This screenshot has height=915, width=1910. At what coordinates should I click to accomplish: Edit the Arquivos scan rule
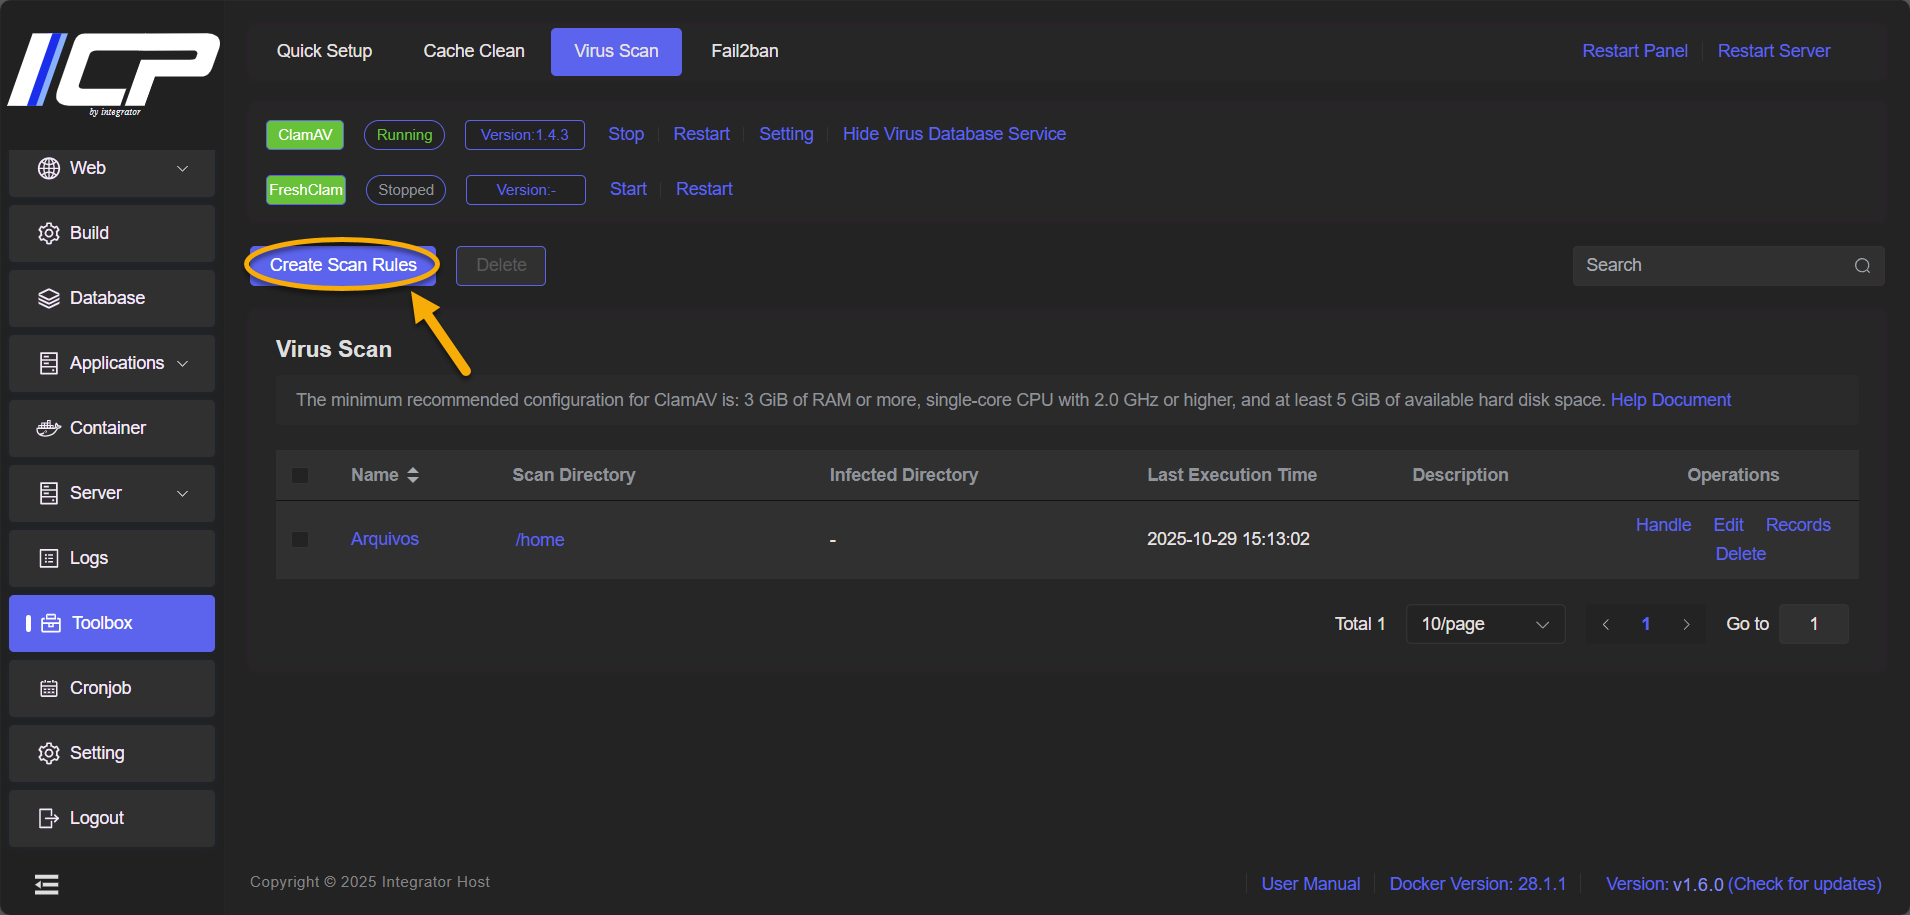1728,525
